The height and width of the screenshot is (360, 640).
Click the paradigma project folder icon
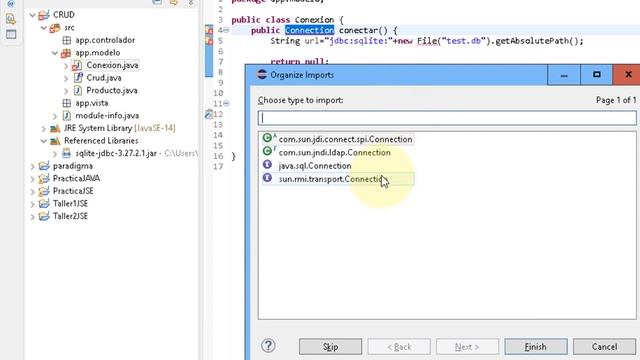(x=44, y=166)
